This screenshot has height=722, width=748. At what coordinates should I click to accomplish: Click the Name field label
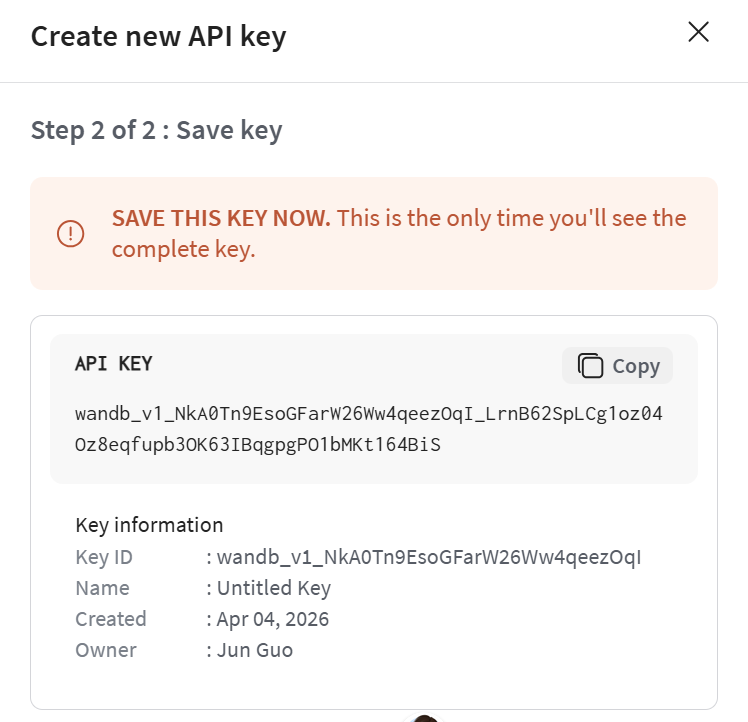pyautogui.click(x=103, y=588)
